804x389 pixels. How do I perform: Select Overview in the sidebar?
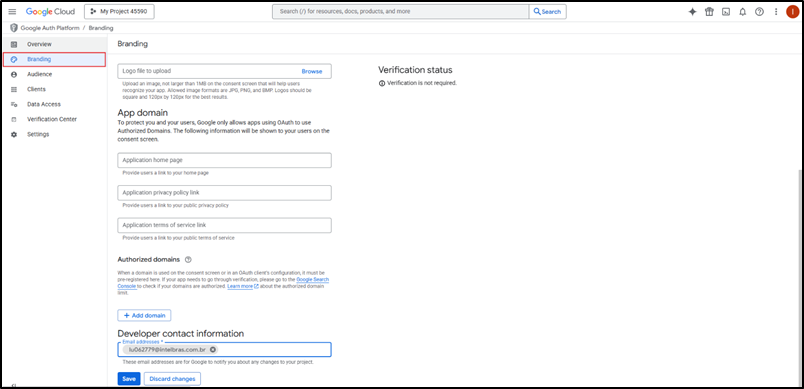click(x=54, y=44)
